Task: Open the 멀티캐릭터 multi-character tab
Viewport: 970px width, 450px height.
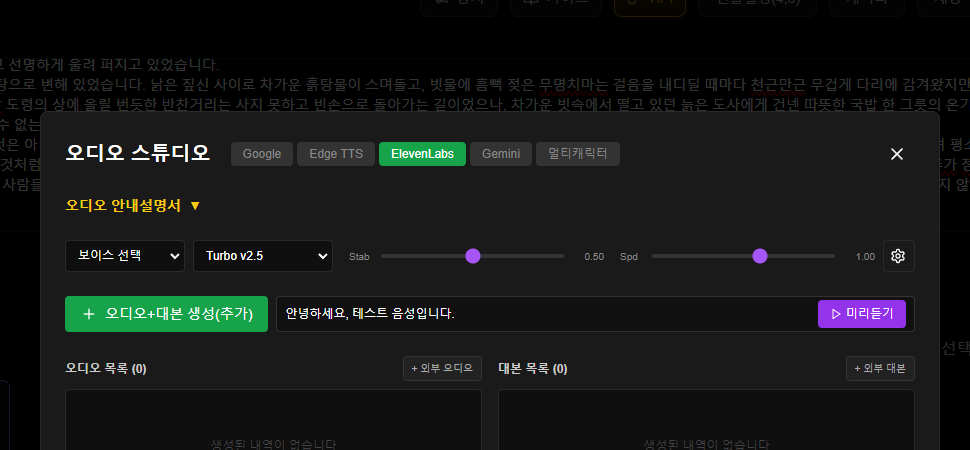Action: [x=578, y=154]
